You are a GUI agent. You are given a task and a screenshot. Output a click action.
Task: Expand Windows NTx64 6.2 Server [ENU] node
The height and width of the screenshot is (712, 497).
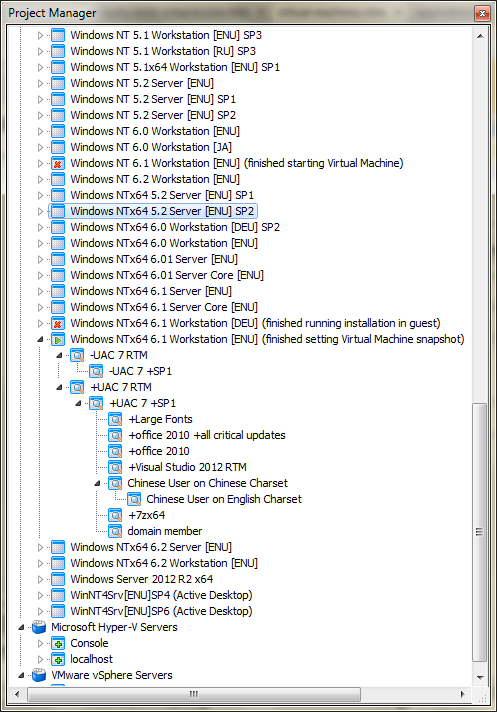[40, 547]
